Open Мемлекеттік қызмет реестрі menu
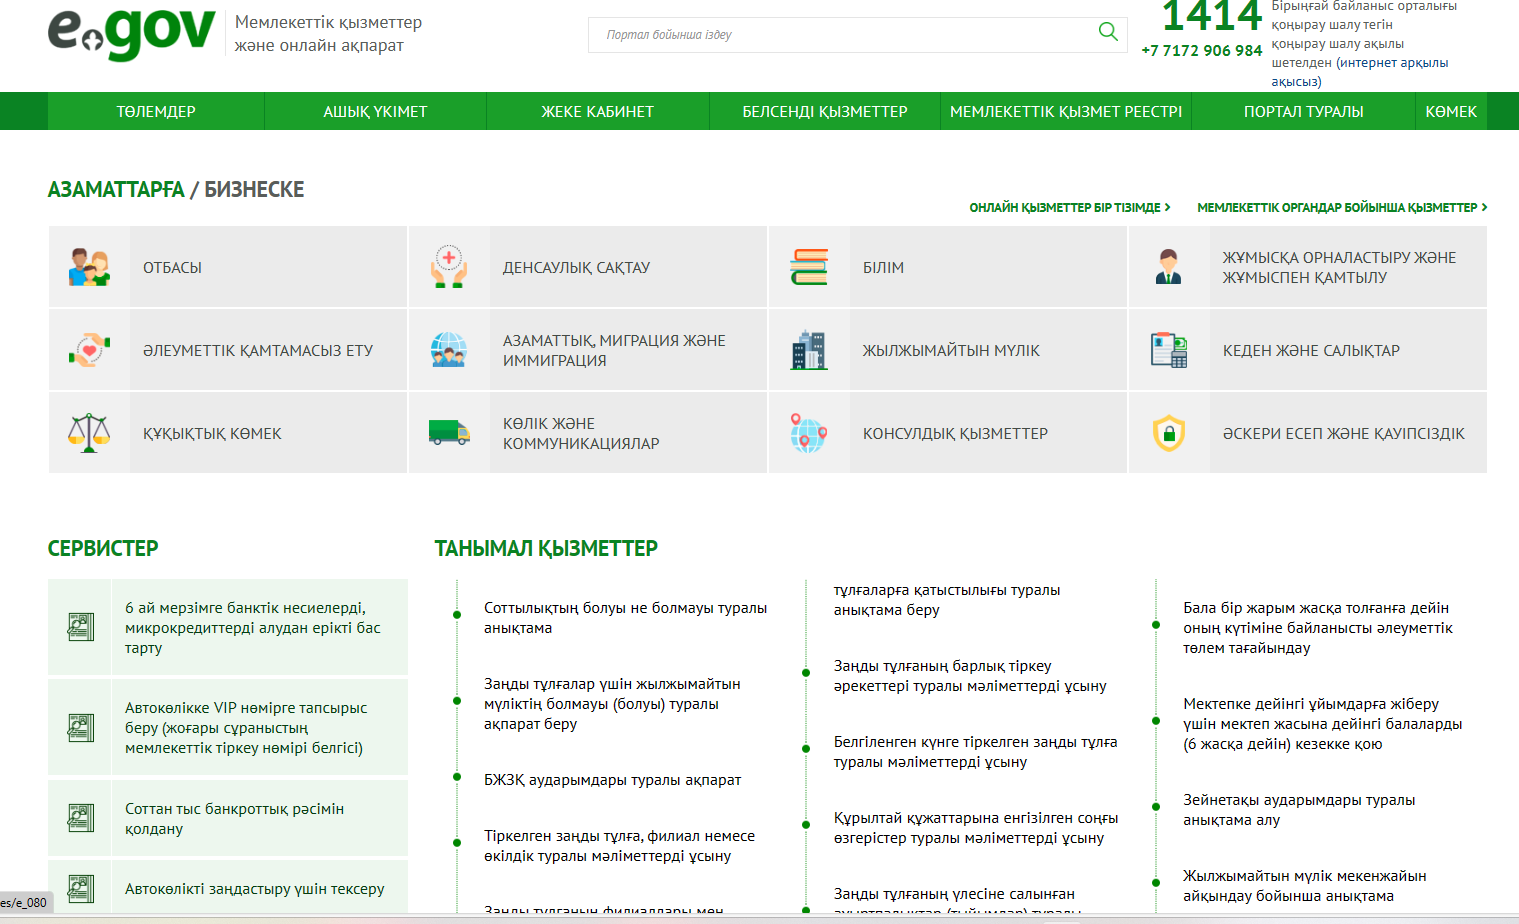The height and width of the screenshot is (924, 1519). [x=1066, y=111]
